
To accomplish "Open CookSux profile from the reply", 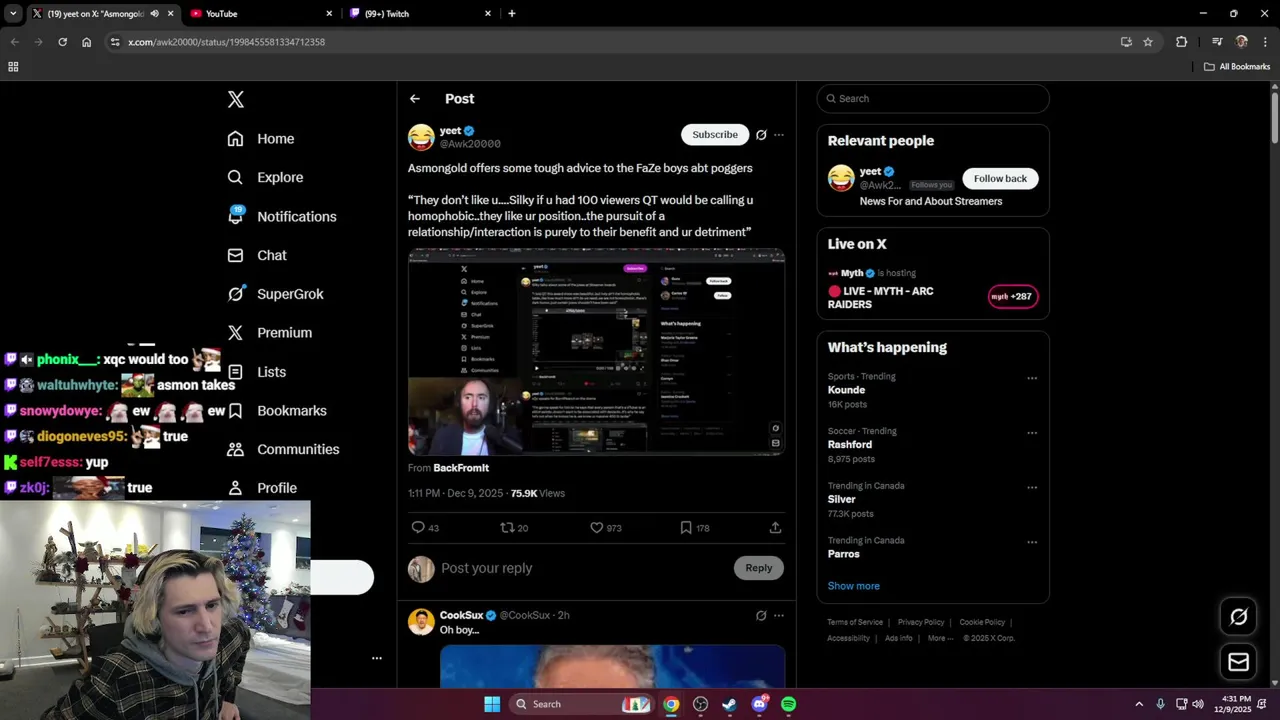I will (x=461, y=615).
